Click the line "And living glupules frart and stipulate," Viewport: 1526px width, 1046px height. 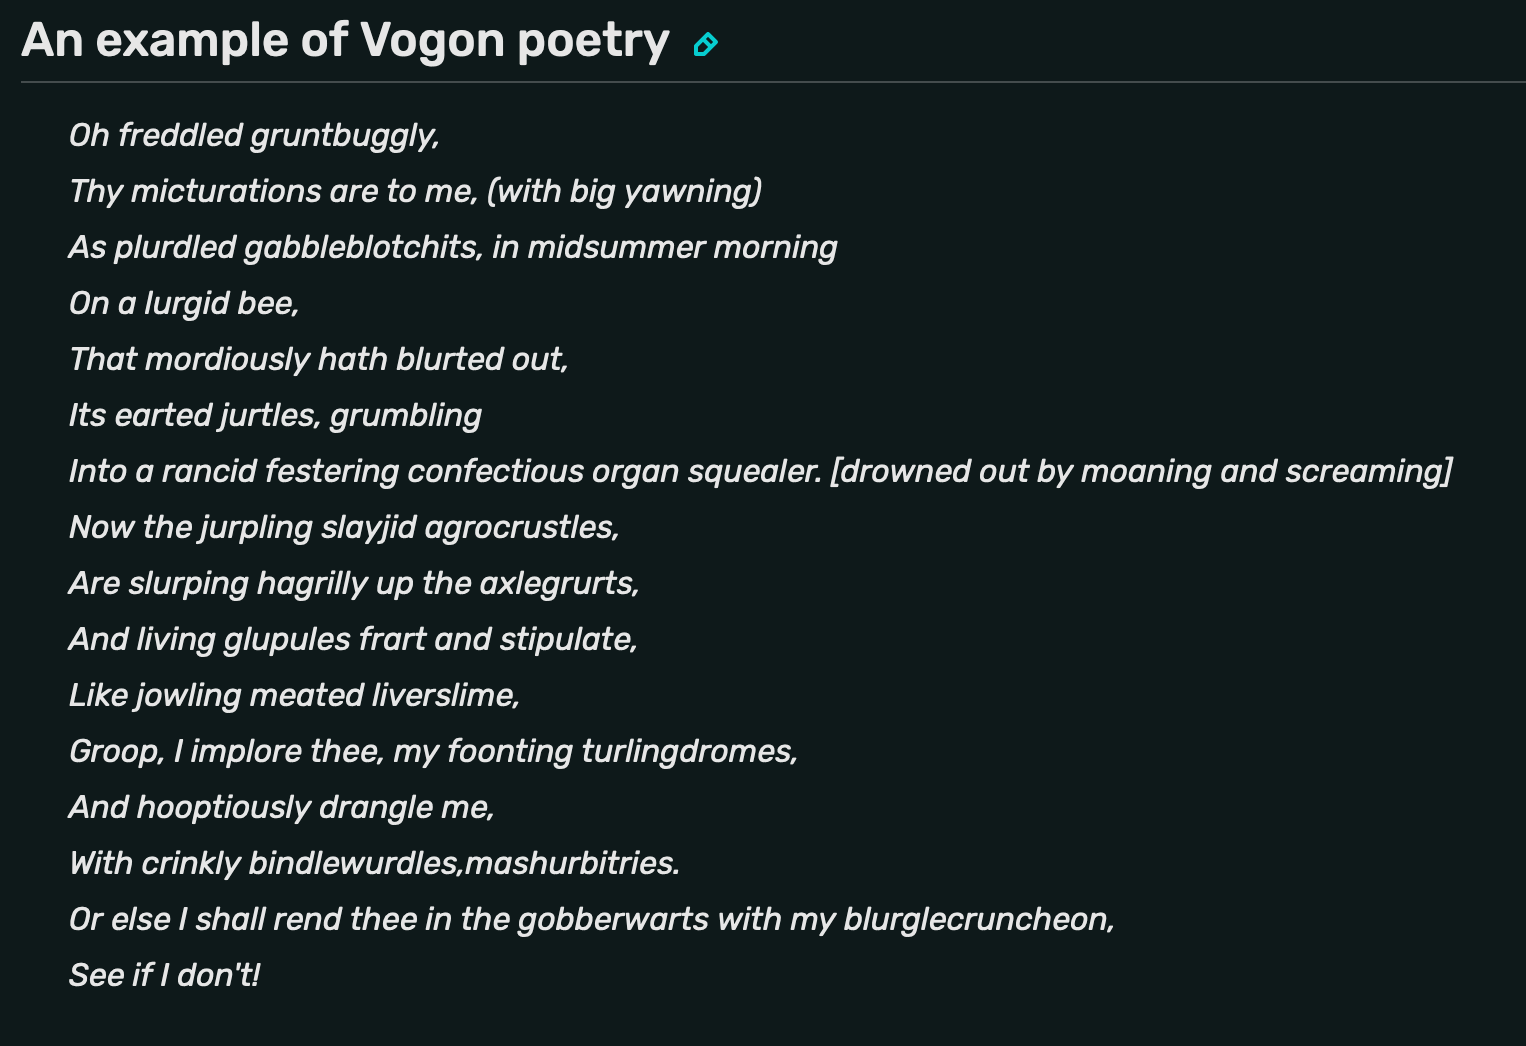[x=353, y=639]
